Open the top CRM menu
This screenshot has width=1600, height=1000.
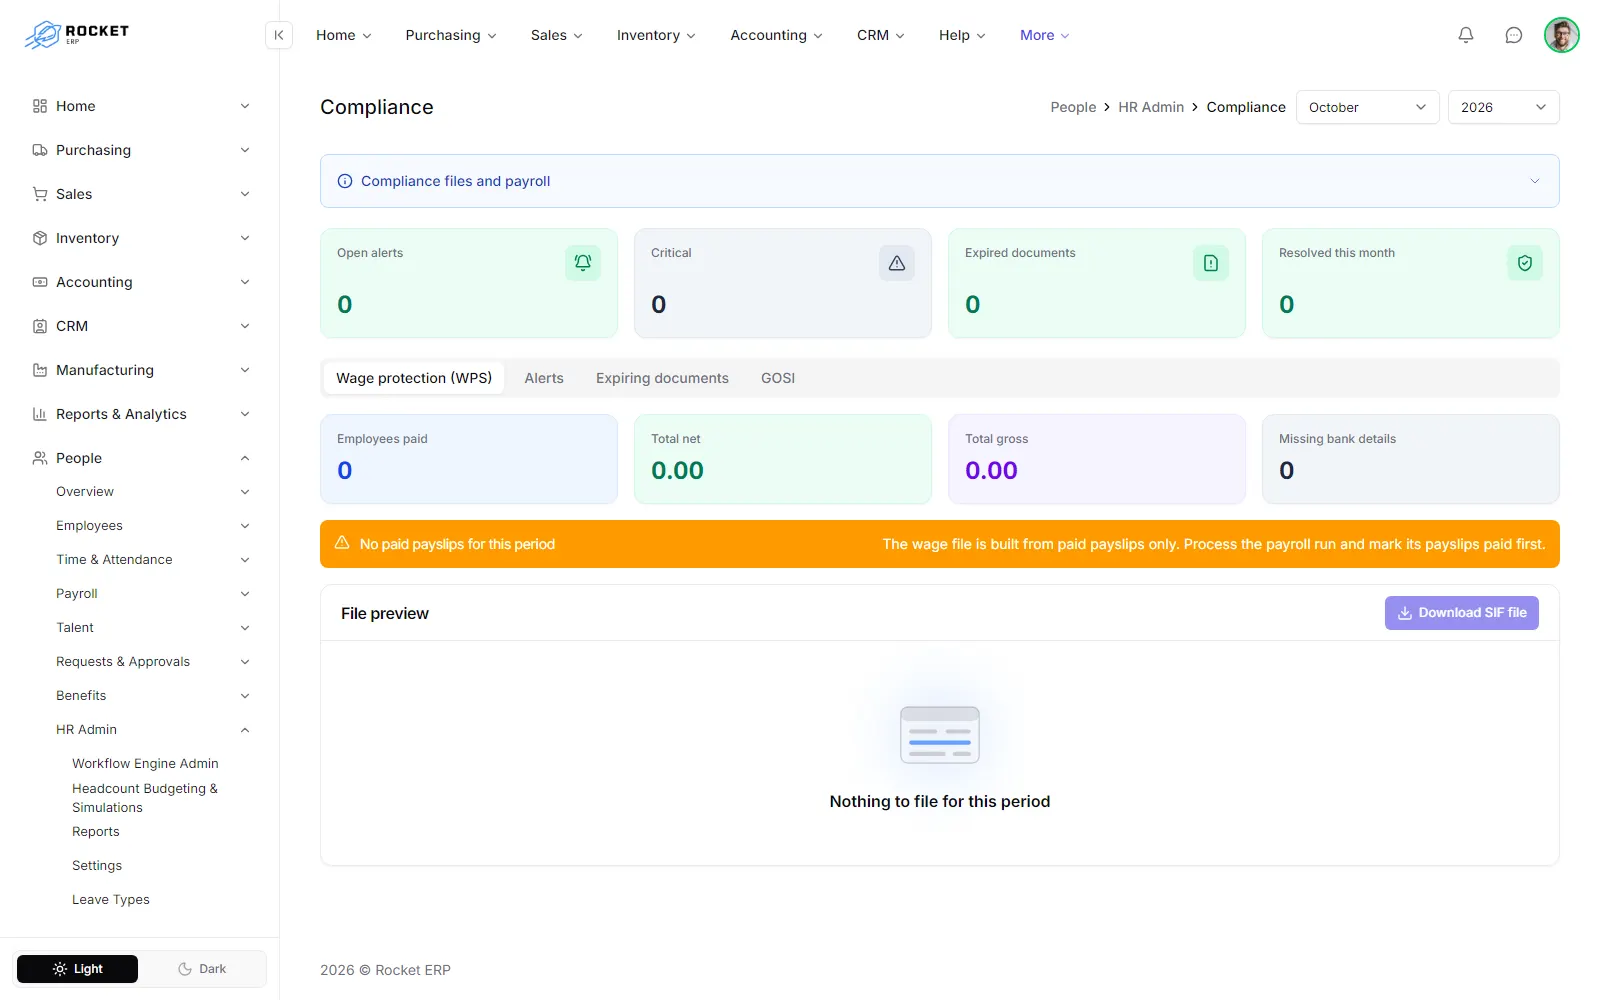click(880, 35)
